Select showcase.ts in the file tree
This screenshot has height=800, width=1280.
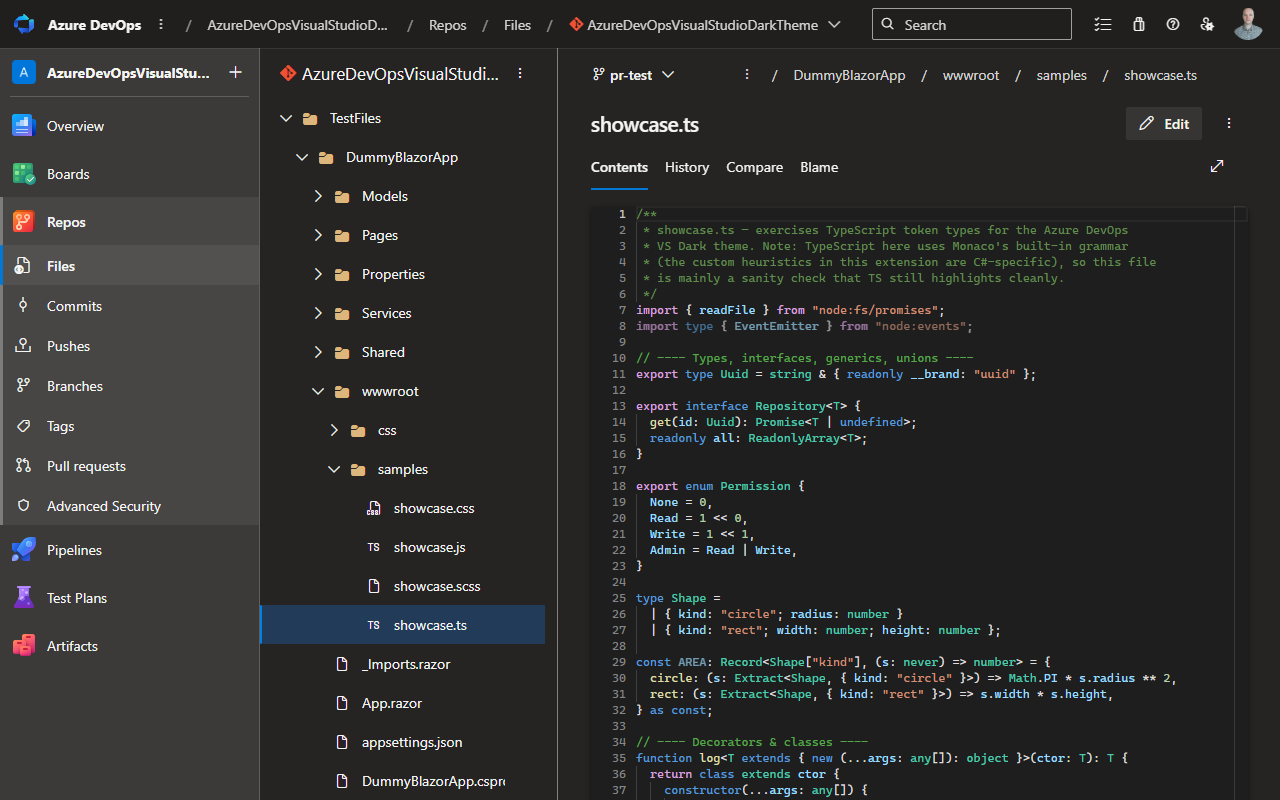403,625
